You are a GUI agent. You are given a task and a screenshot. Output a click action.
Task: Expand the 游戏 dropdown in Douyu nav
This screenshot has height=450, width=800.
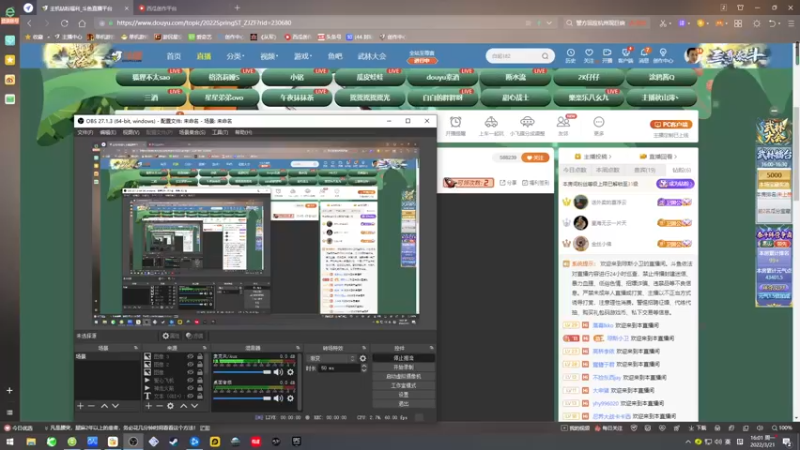[x=303, y=56]
